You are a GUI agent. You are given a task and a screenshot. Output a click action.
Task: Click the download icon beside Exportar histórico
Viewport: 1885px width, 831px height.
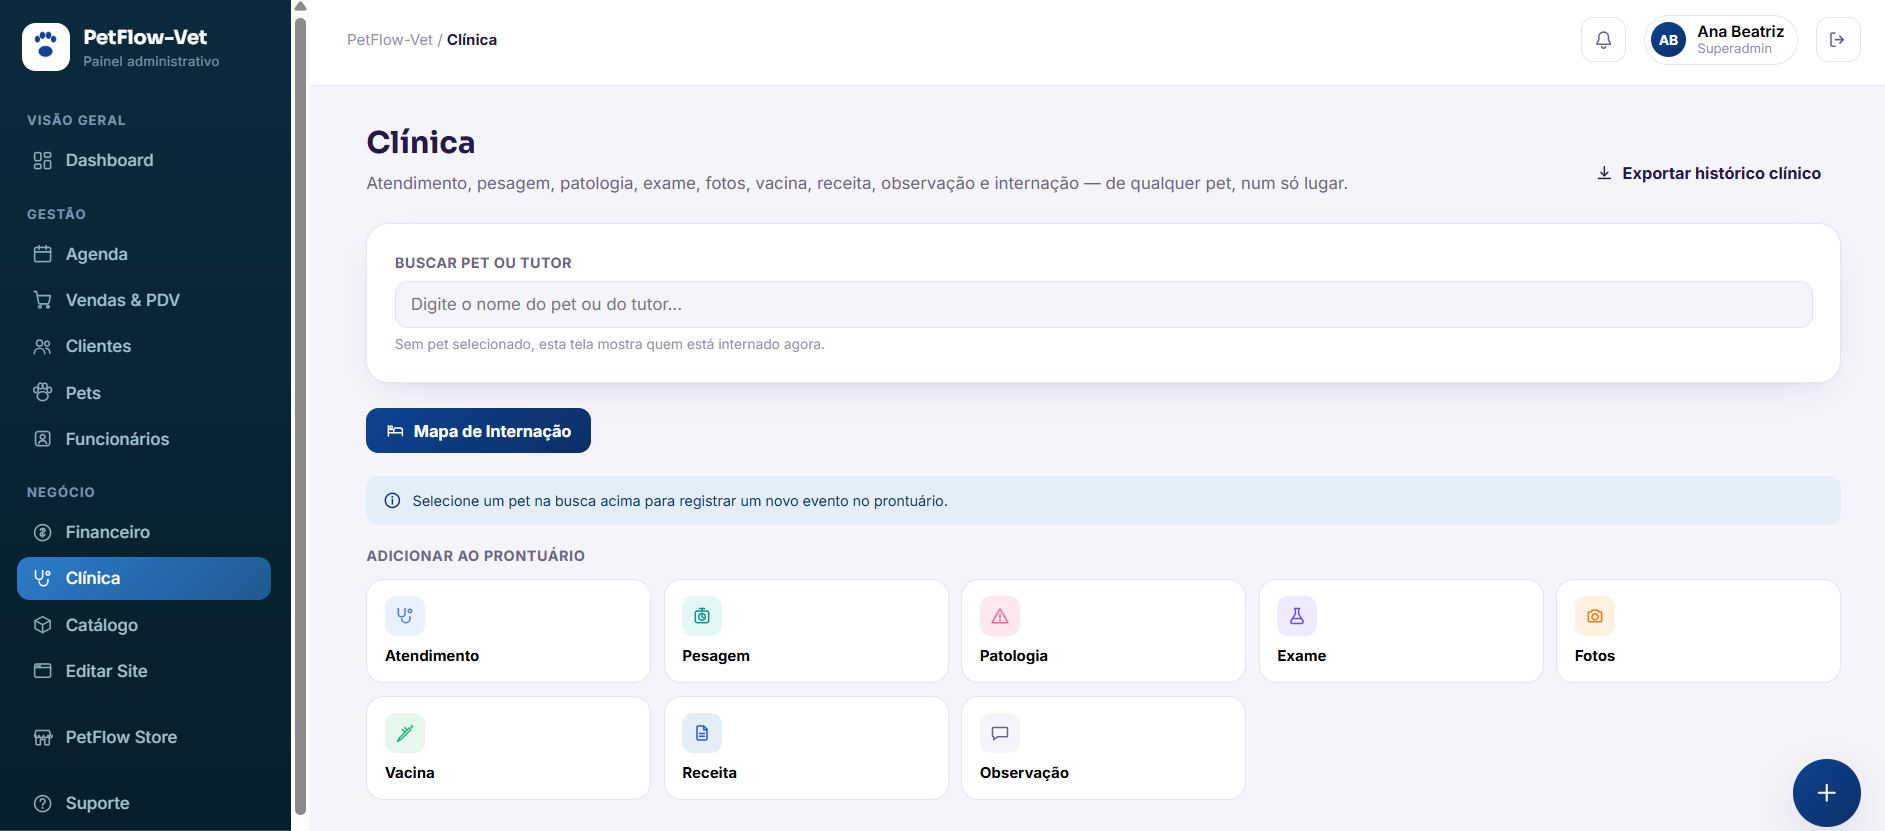pos(1604,173)
